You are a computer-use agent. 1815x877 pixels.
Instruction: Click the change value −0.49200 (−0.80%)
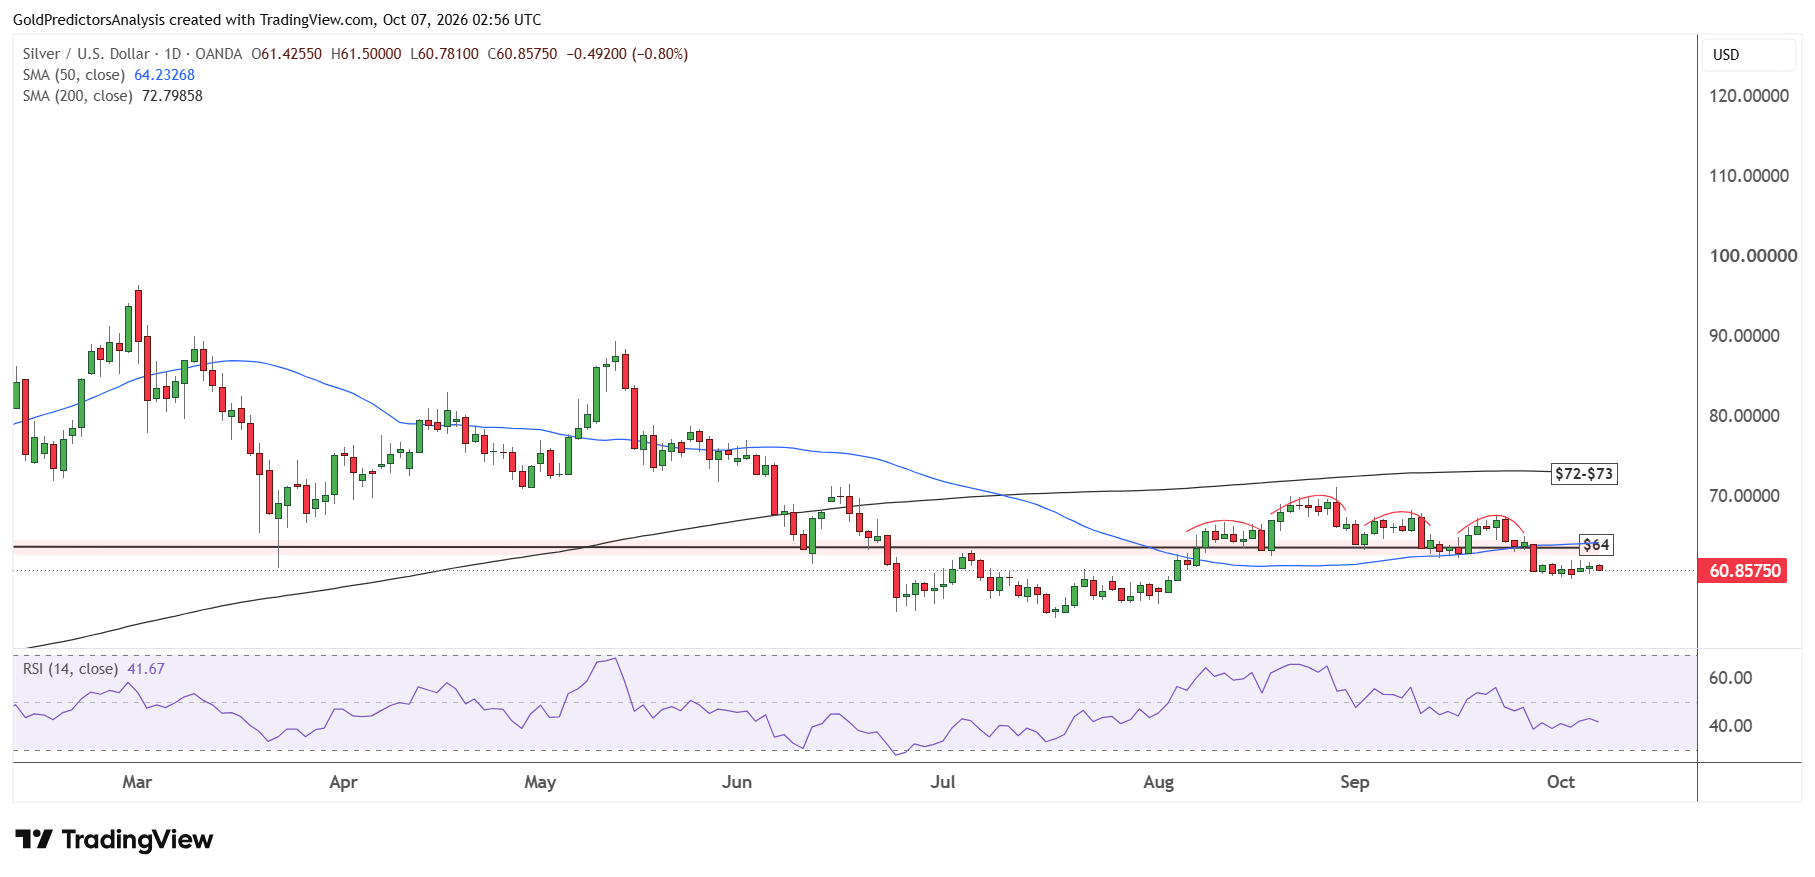coord(627,54)
